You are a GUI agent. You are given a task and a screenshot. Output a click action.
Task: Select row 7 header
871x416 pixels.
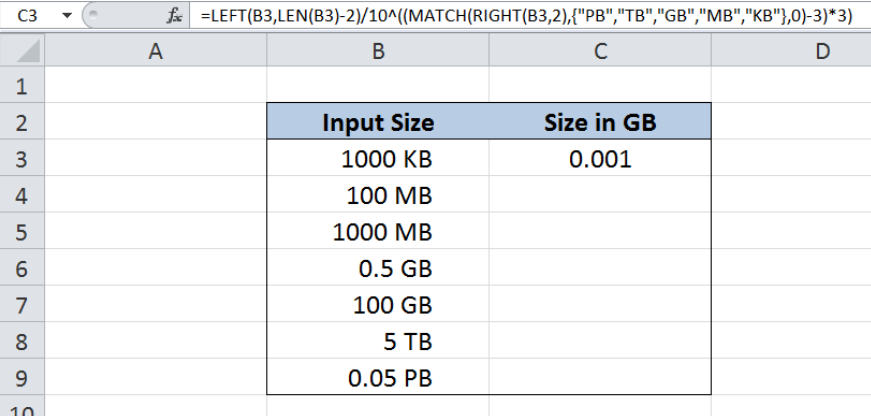[22, 304]
